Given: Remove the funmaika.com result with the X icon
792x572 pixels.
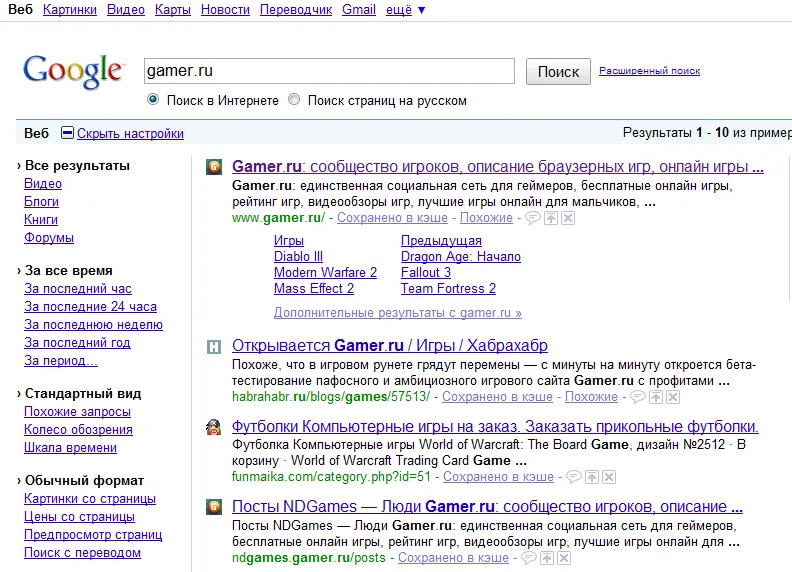Looking at the screenshot, I should pos(609,477).
